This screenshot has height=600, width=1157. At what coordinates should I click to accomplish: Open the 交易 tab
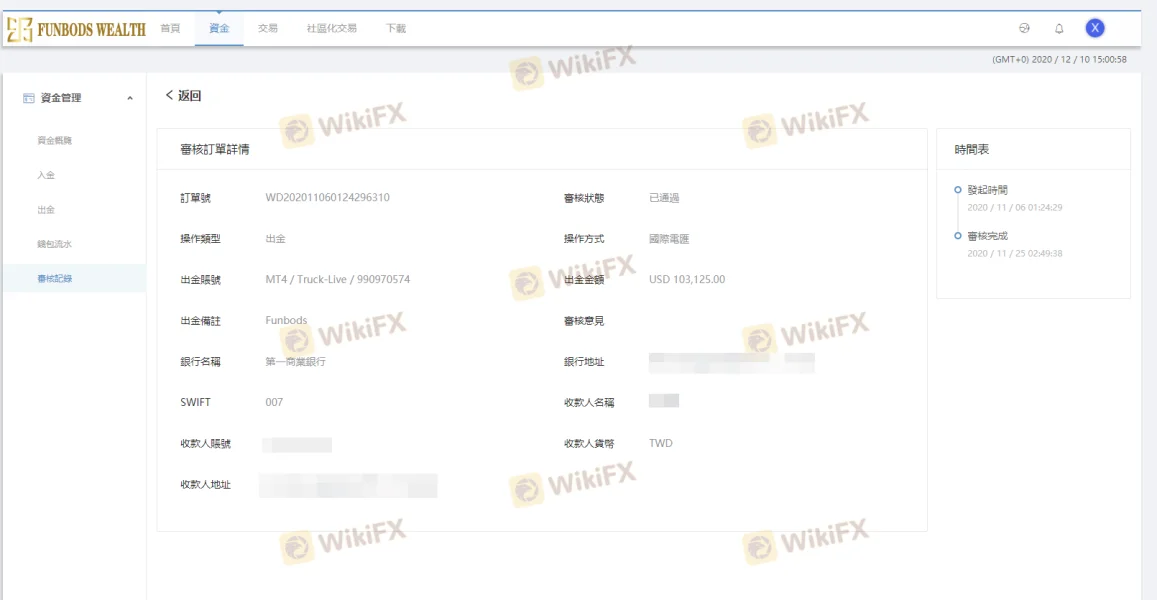click(268, 28)
